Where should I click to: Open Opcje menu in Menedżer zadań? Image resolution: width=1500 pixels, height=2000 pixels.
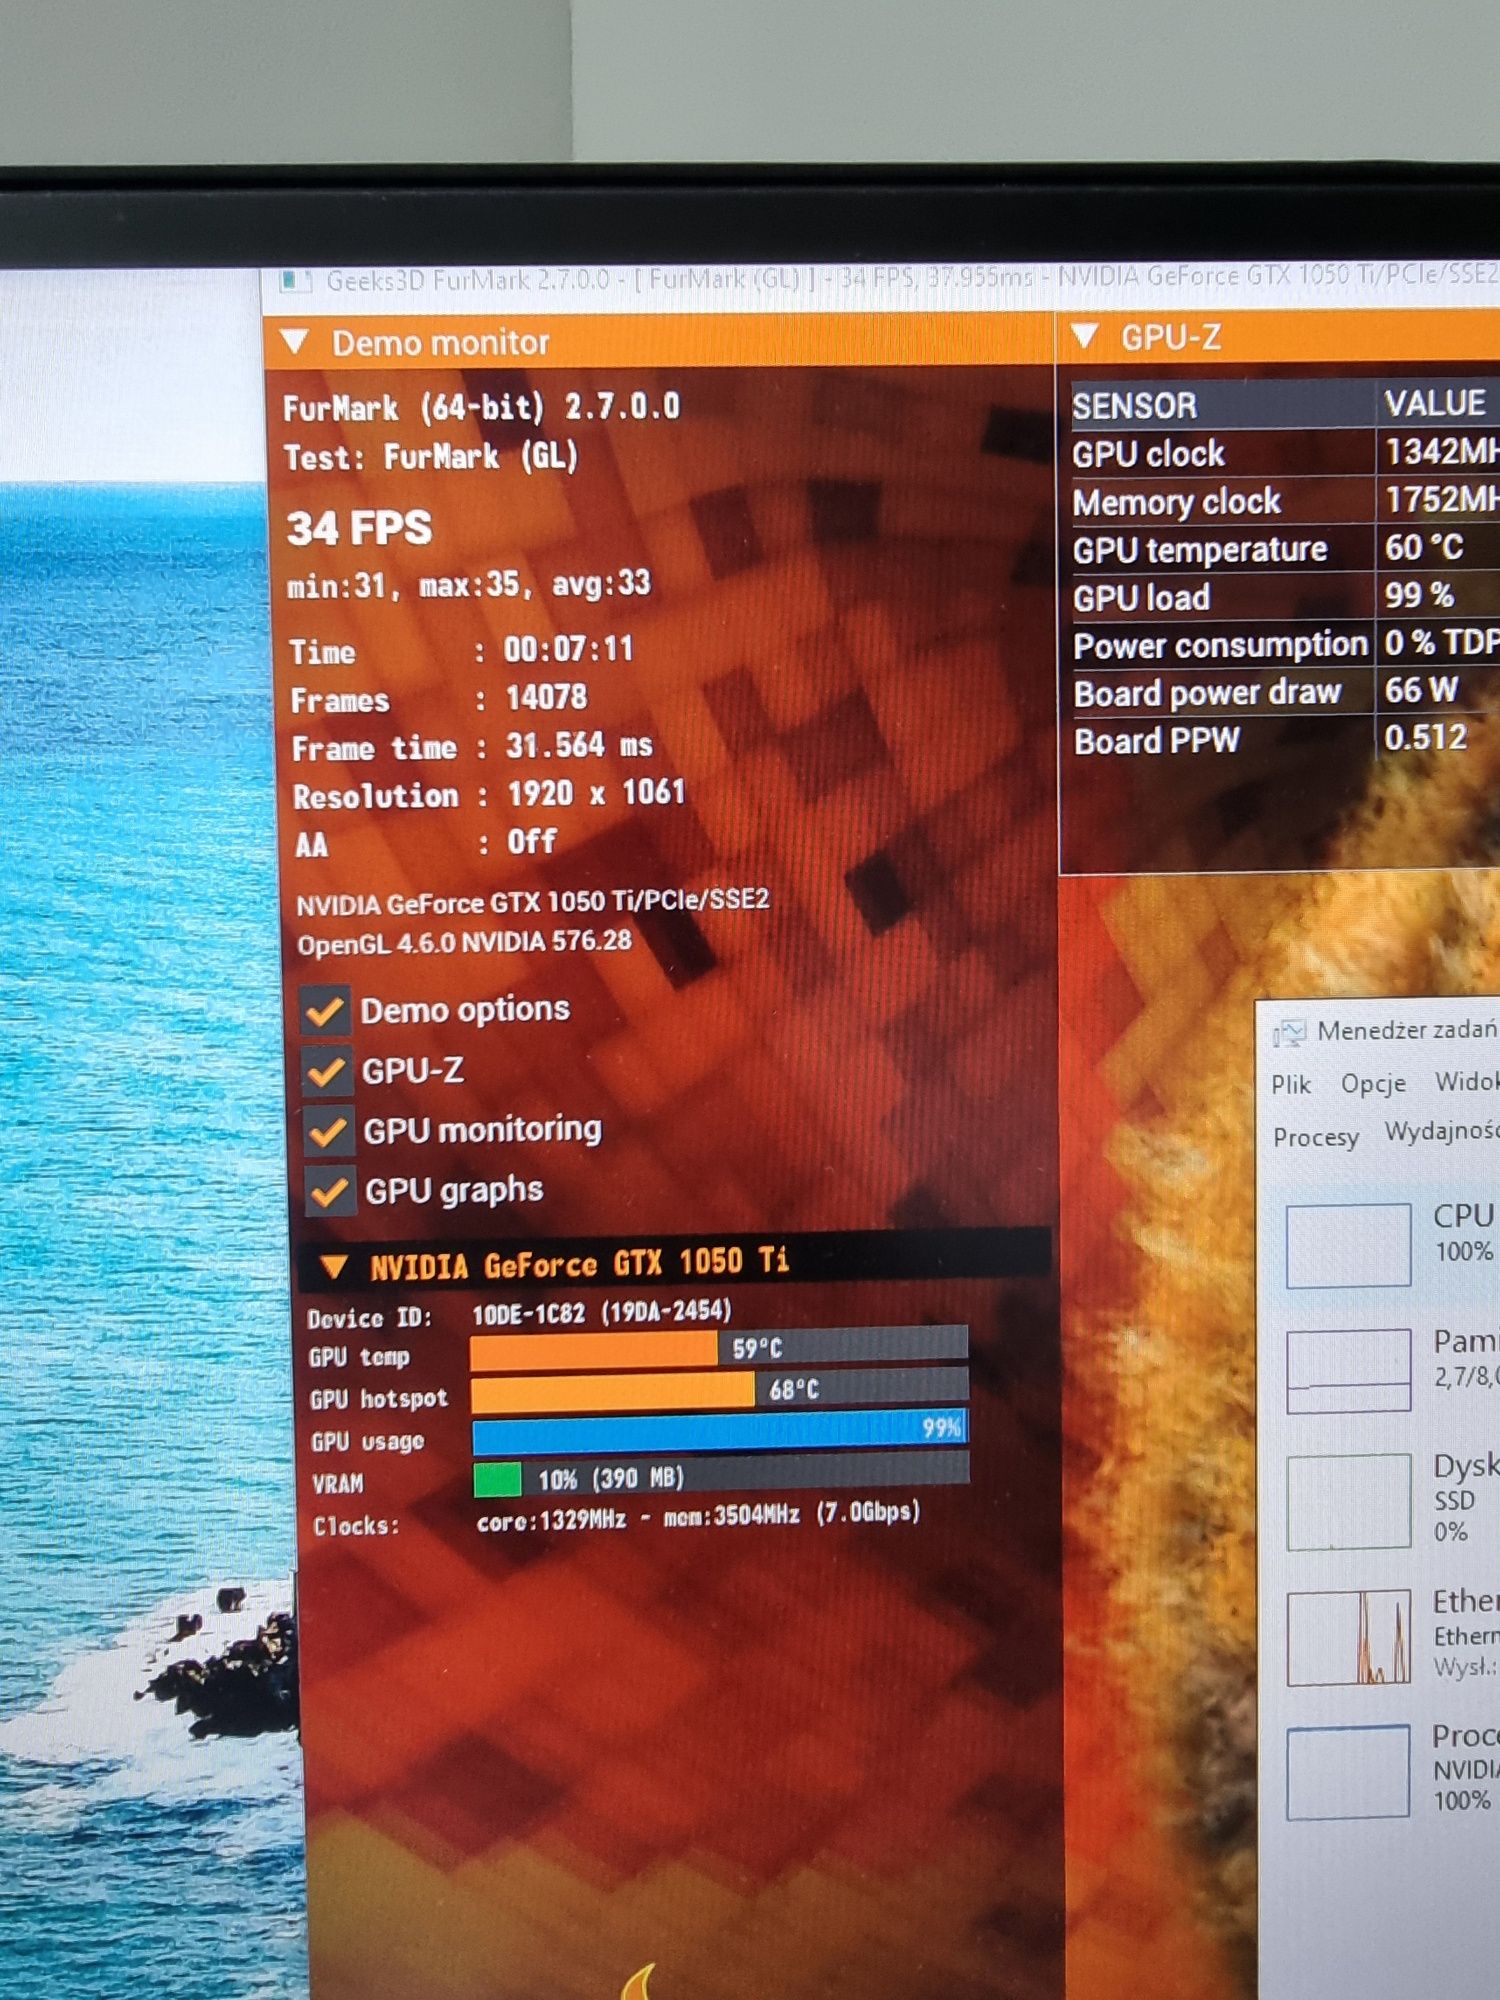point(1373,1083)
